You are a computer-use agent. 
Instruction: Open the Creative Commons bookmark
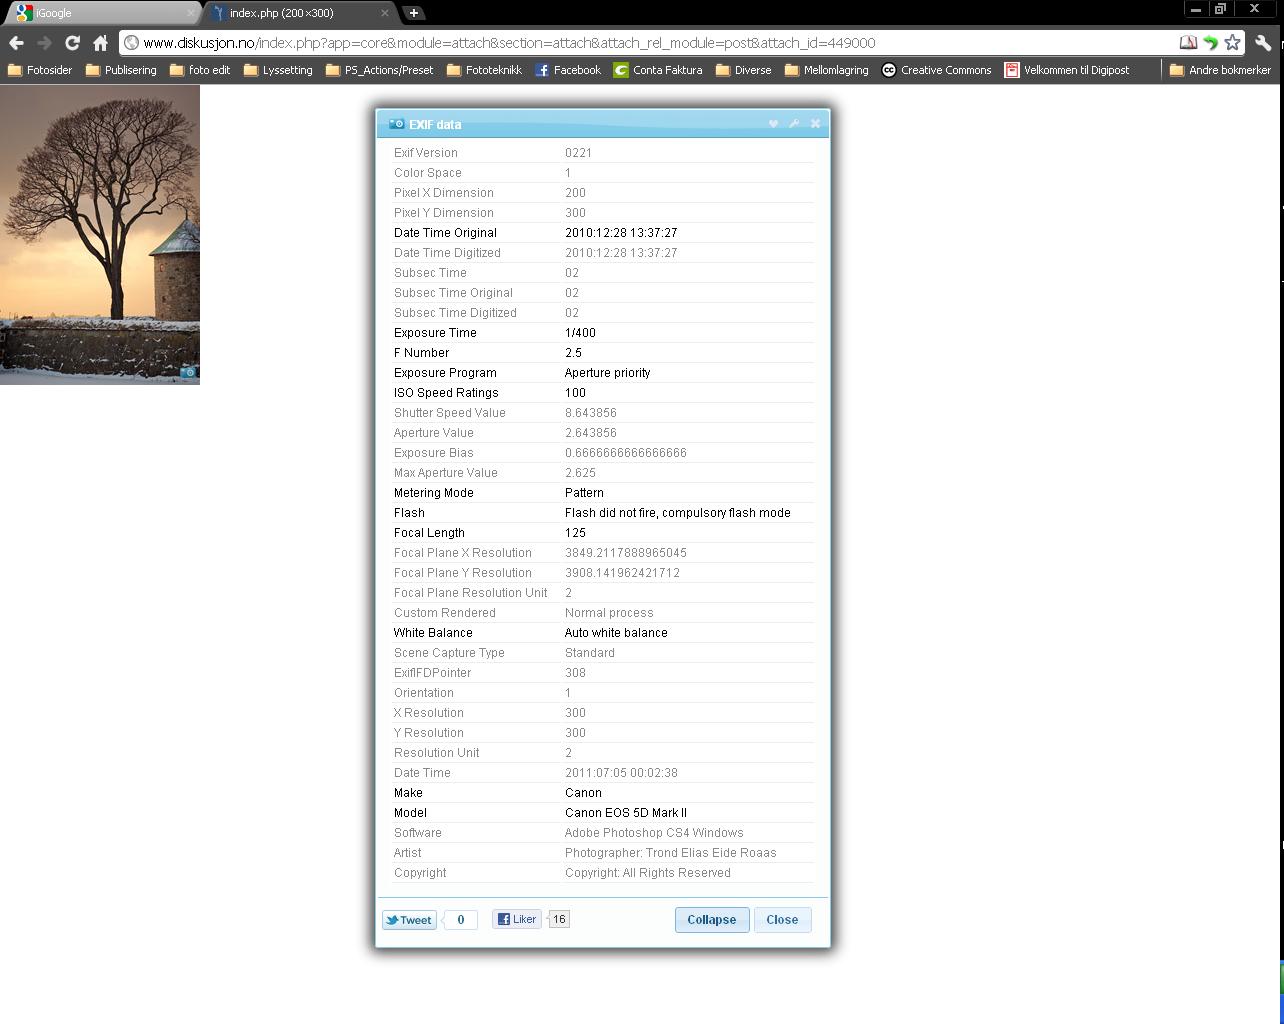pyautogui.click(x=936, y=70)
